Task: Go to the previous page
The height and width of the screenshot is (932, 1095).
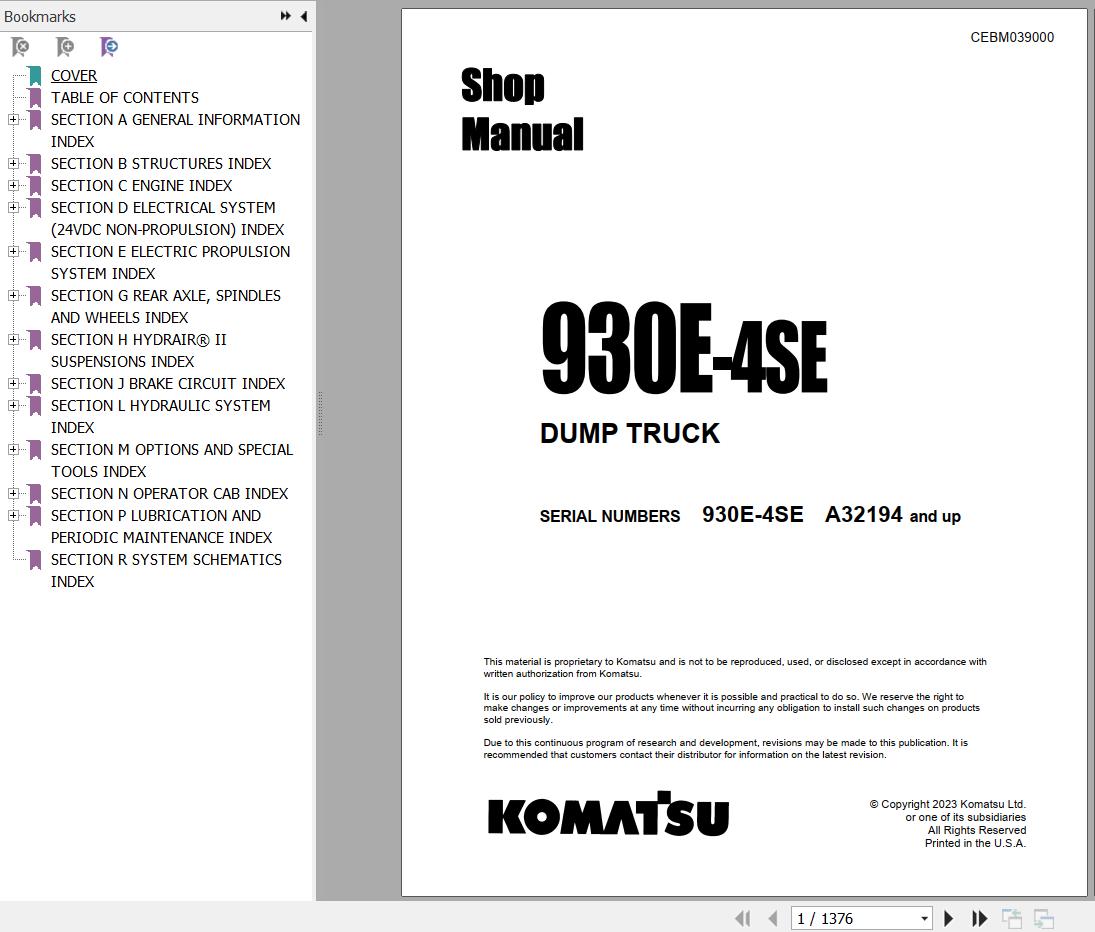Action: pos(773,918)
